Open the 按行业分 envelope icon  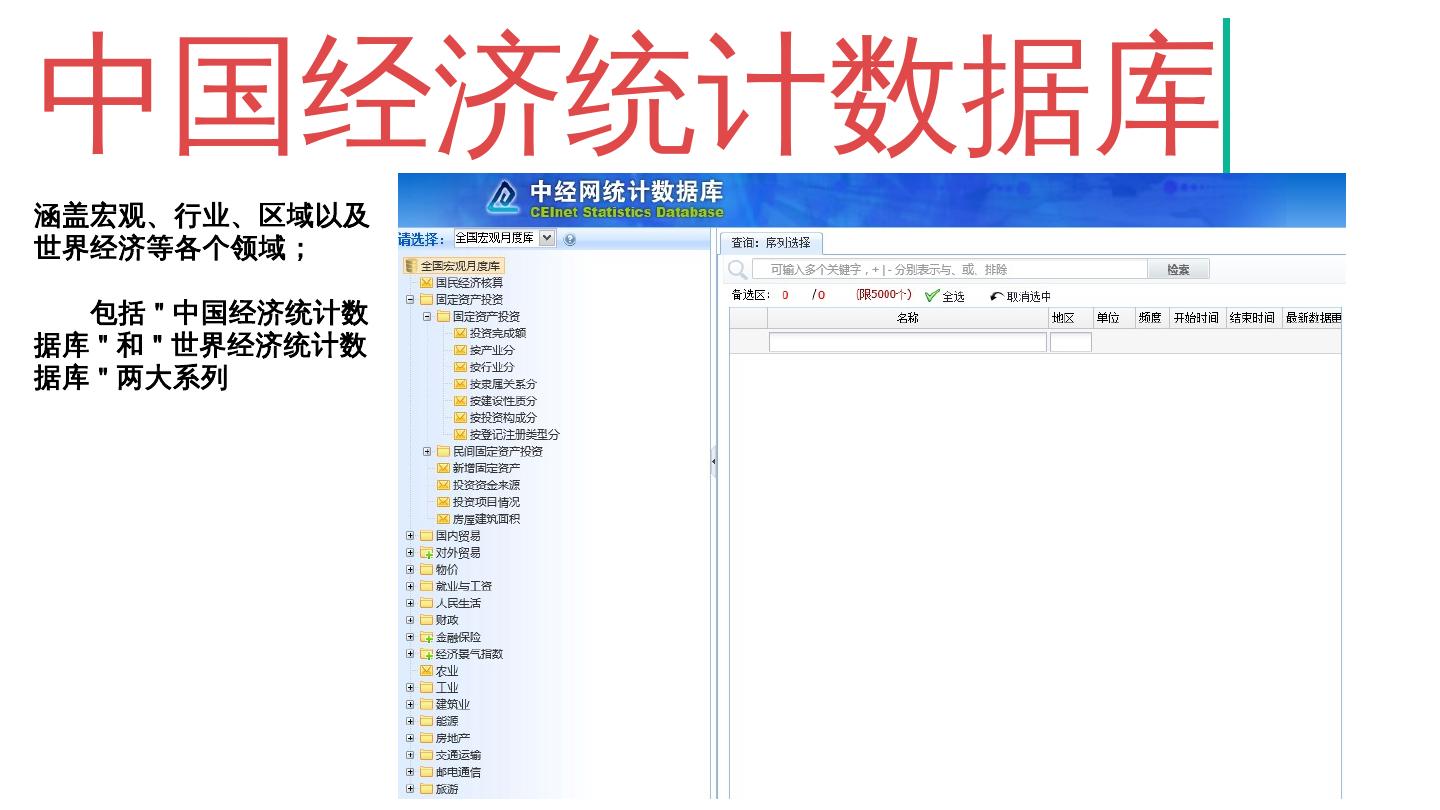[461, 367]
